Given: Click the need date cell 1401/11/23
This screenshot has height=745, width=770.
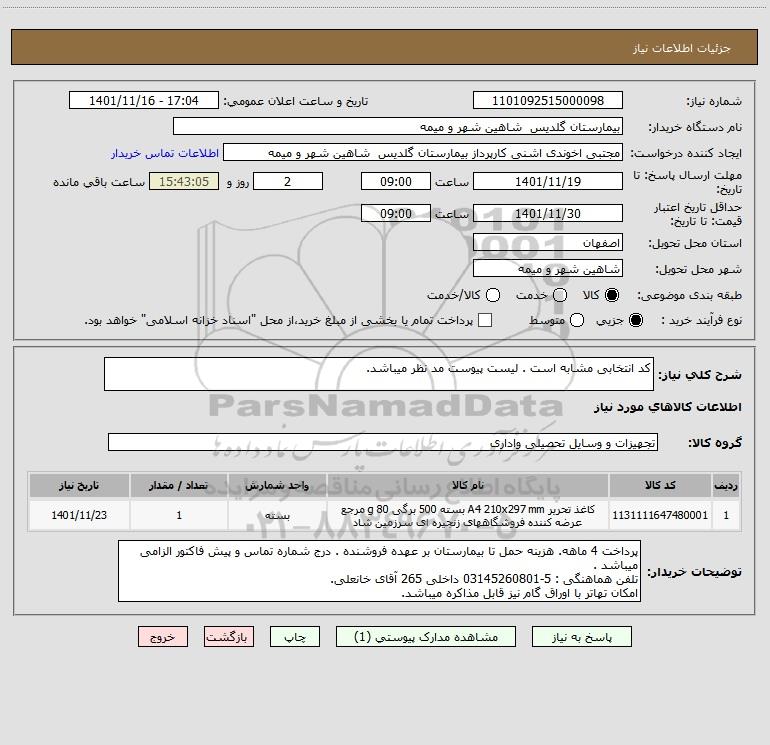Looking at the screenshot, I should (79, 515).
